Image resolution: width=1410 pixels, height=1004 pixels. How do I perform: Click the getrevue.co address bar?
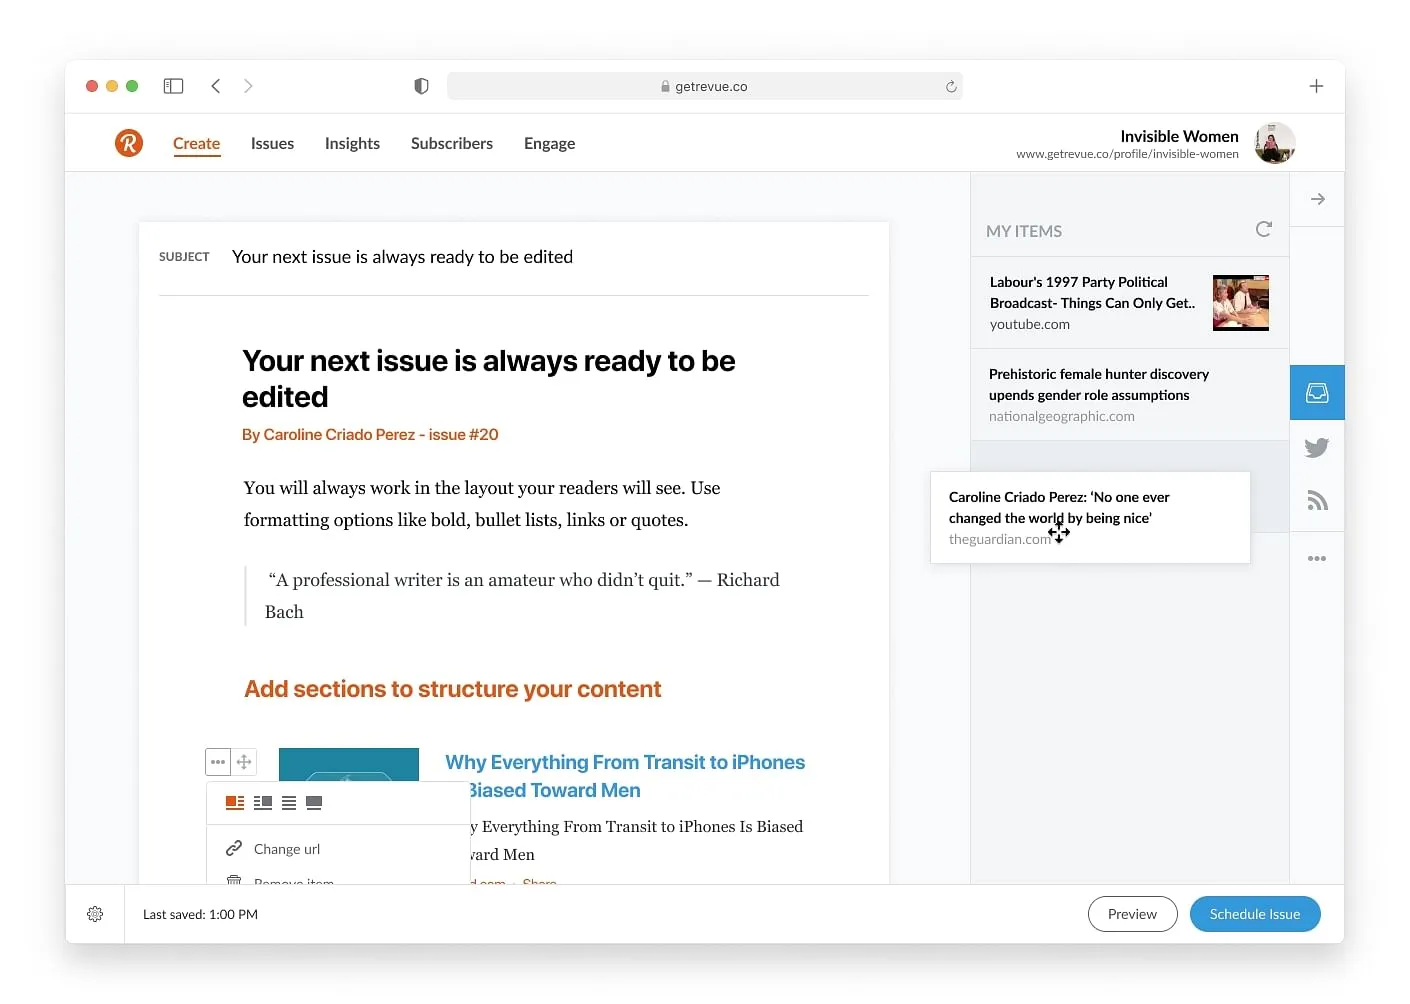pyautogui.click(x=704, y=86)
